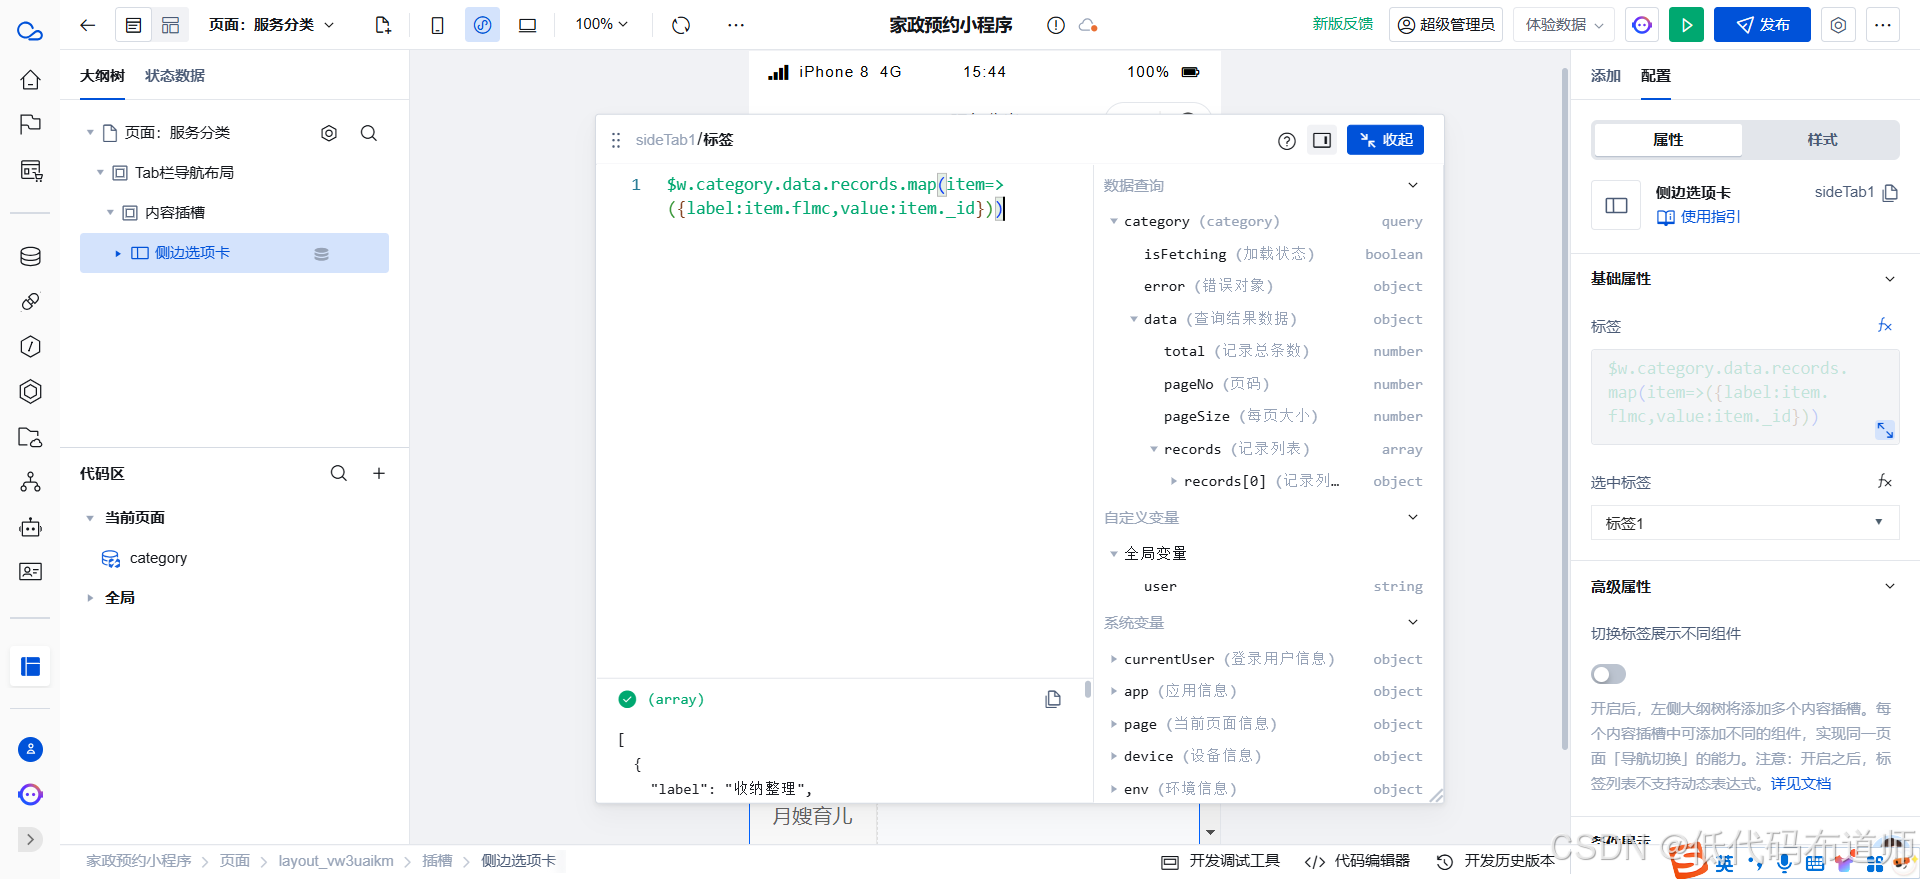Open the purple AI assistant icon in header

point(1642,25)
